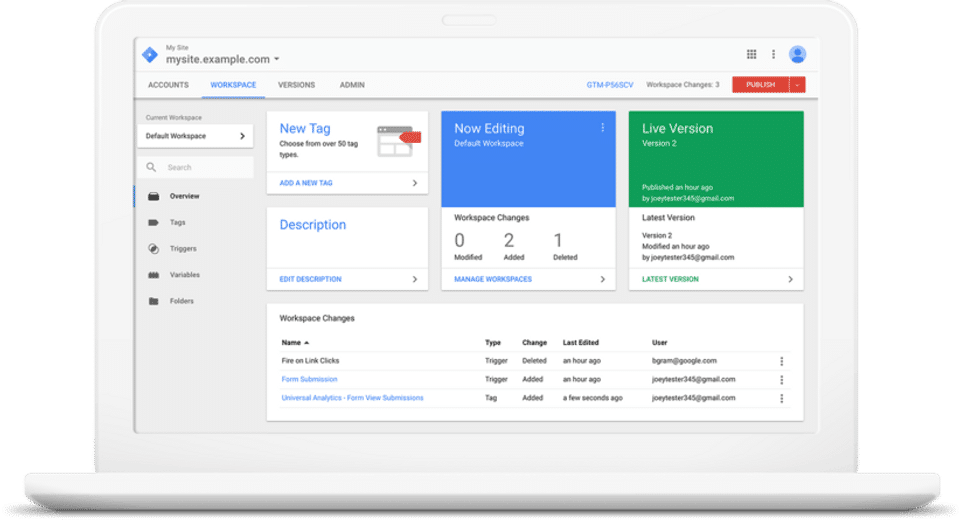Click the Edit Description chevron
Image resolution: width=960 pixels, height=520 pixels.
[414, 279]
